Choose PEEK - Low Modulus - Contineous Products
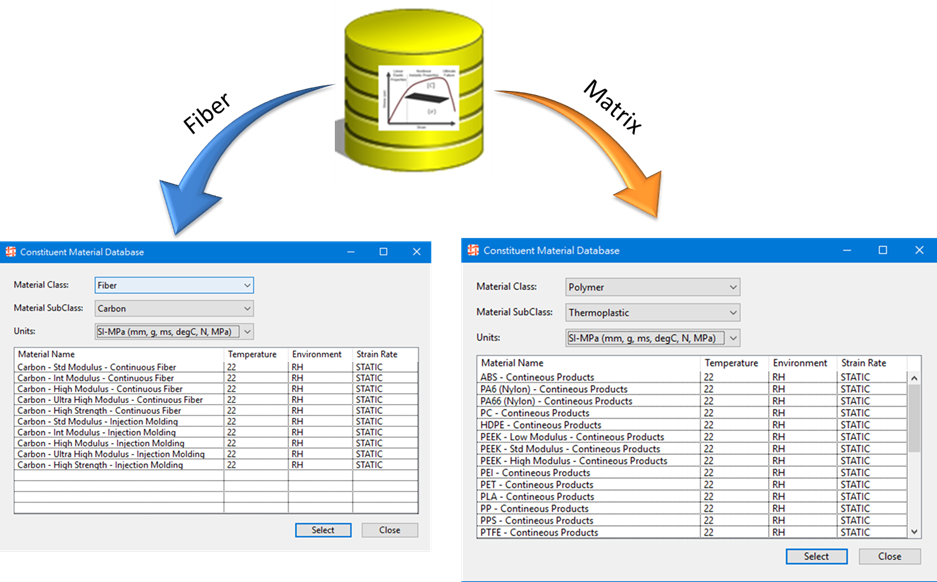Screen dimensions: 937x582 tap(572, 437)
